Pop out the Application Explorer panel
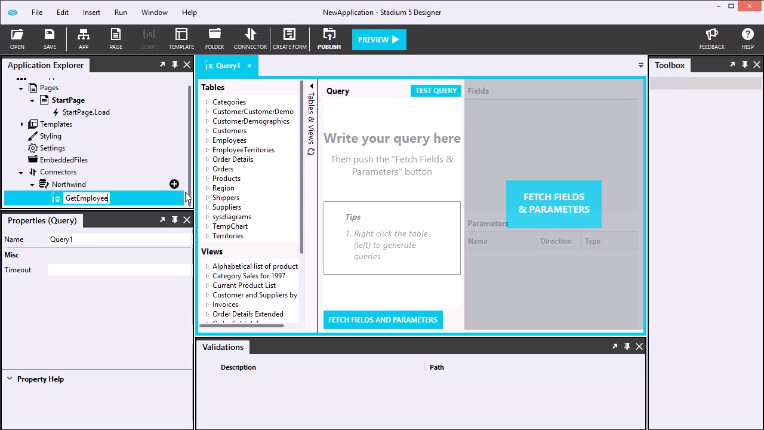Screen dimensions: 764x430 (x=163, y=65)
